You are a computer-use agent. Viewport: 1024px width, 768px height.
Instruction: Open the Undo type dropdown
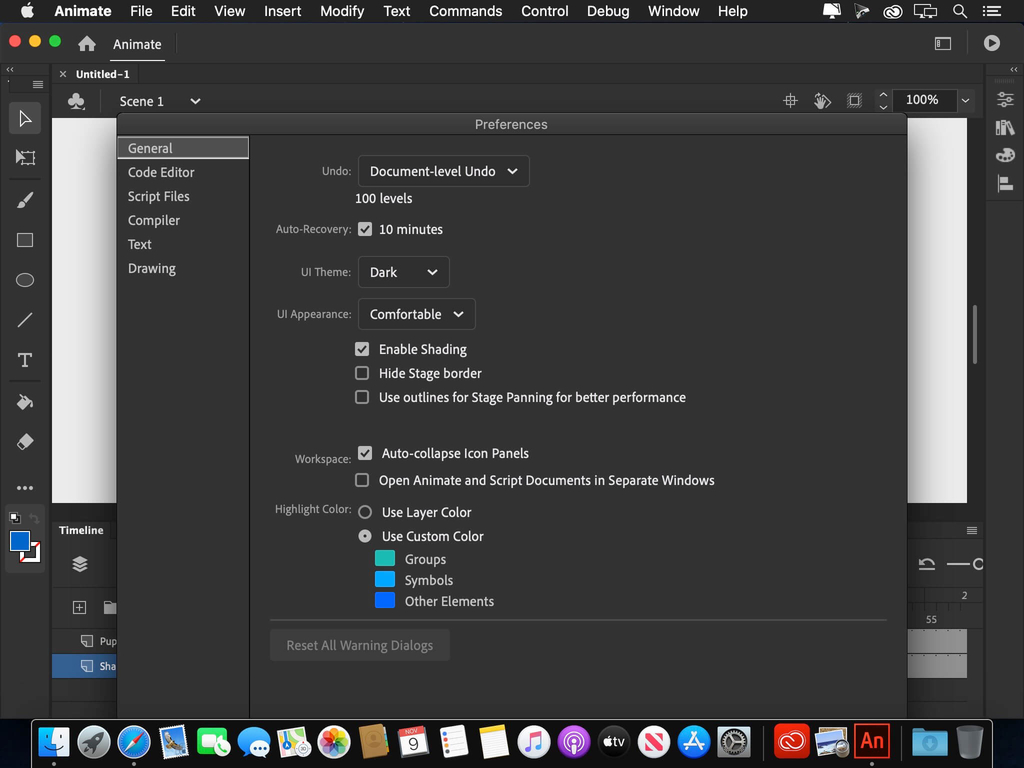(x=443, y=171)
